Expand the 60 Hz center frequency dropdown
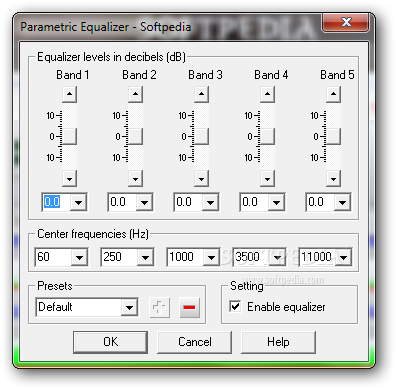This screenshot has height=389, width=396. [x=79, y=257]
